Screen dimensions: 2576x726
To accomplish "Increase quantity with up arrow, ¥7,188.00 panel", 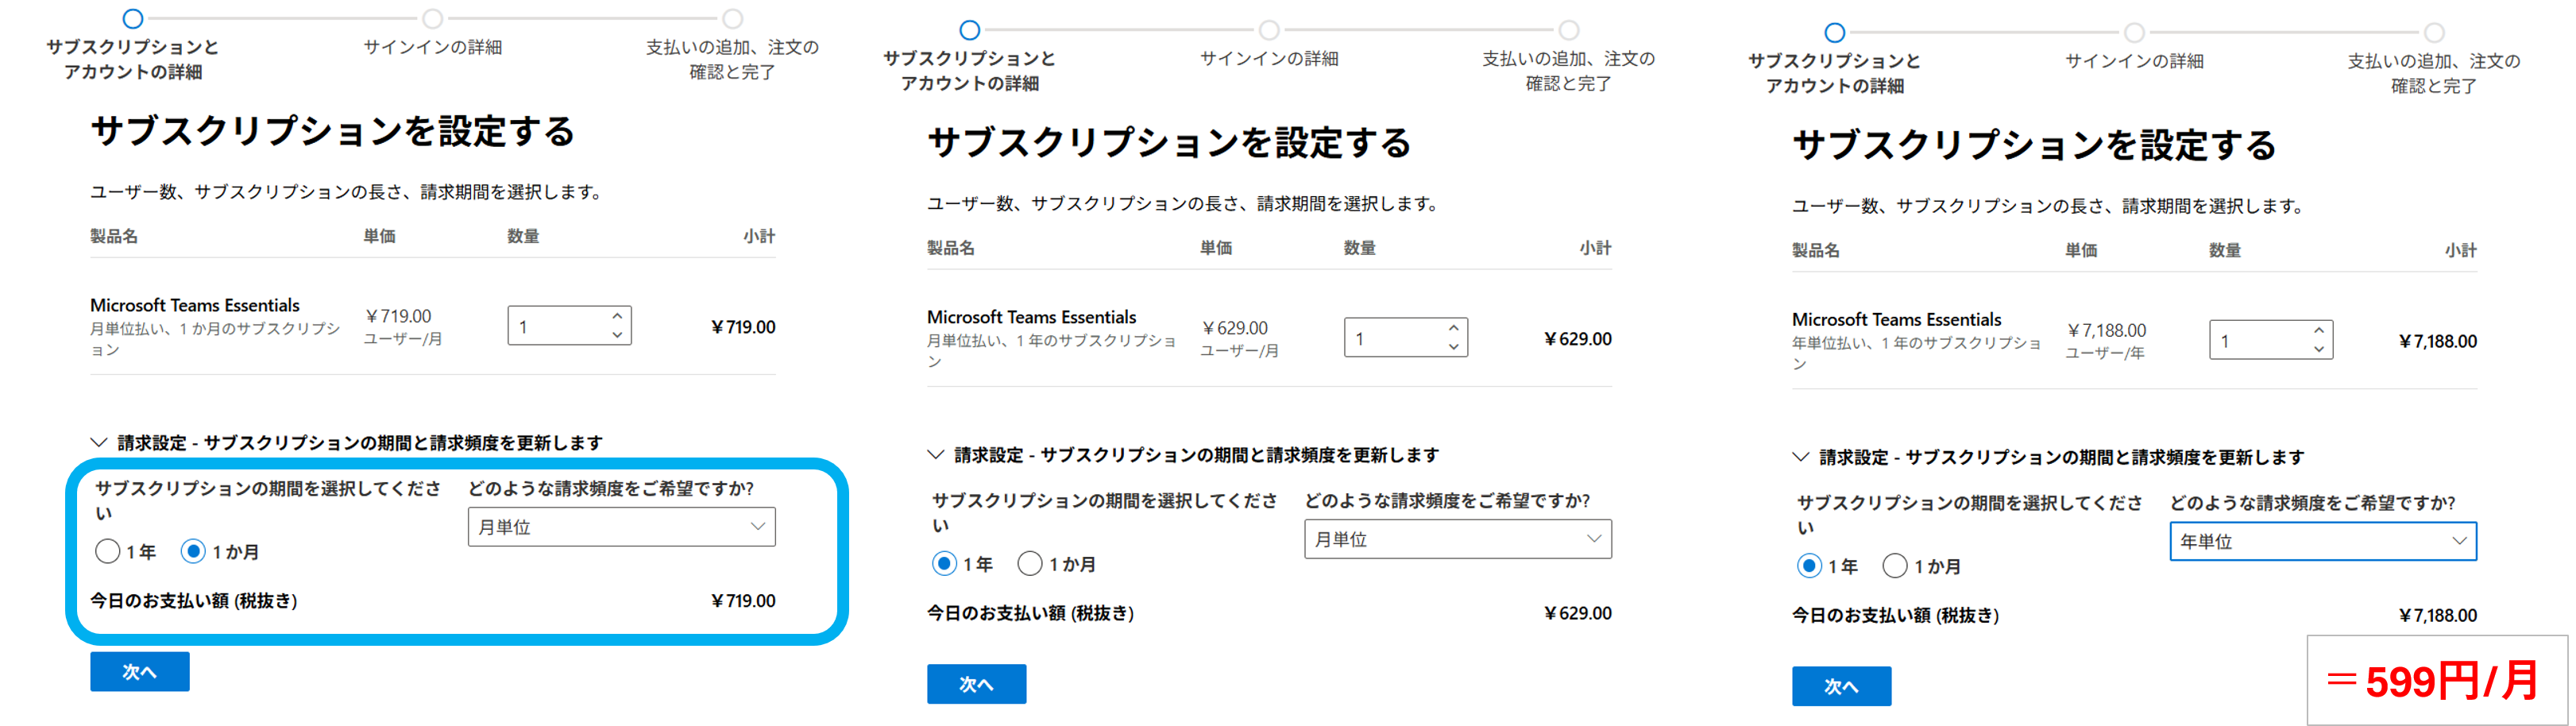I will coord(2319,329).
